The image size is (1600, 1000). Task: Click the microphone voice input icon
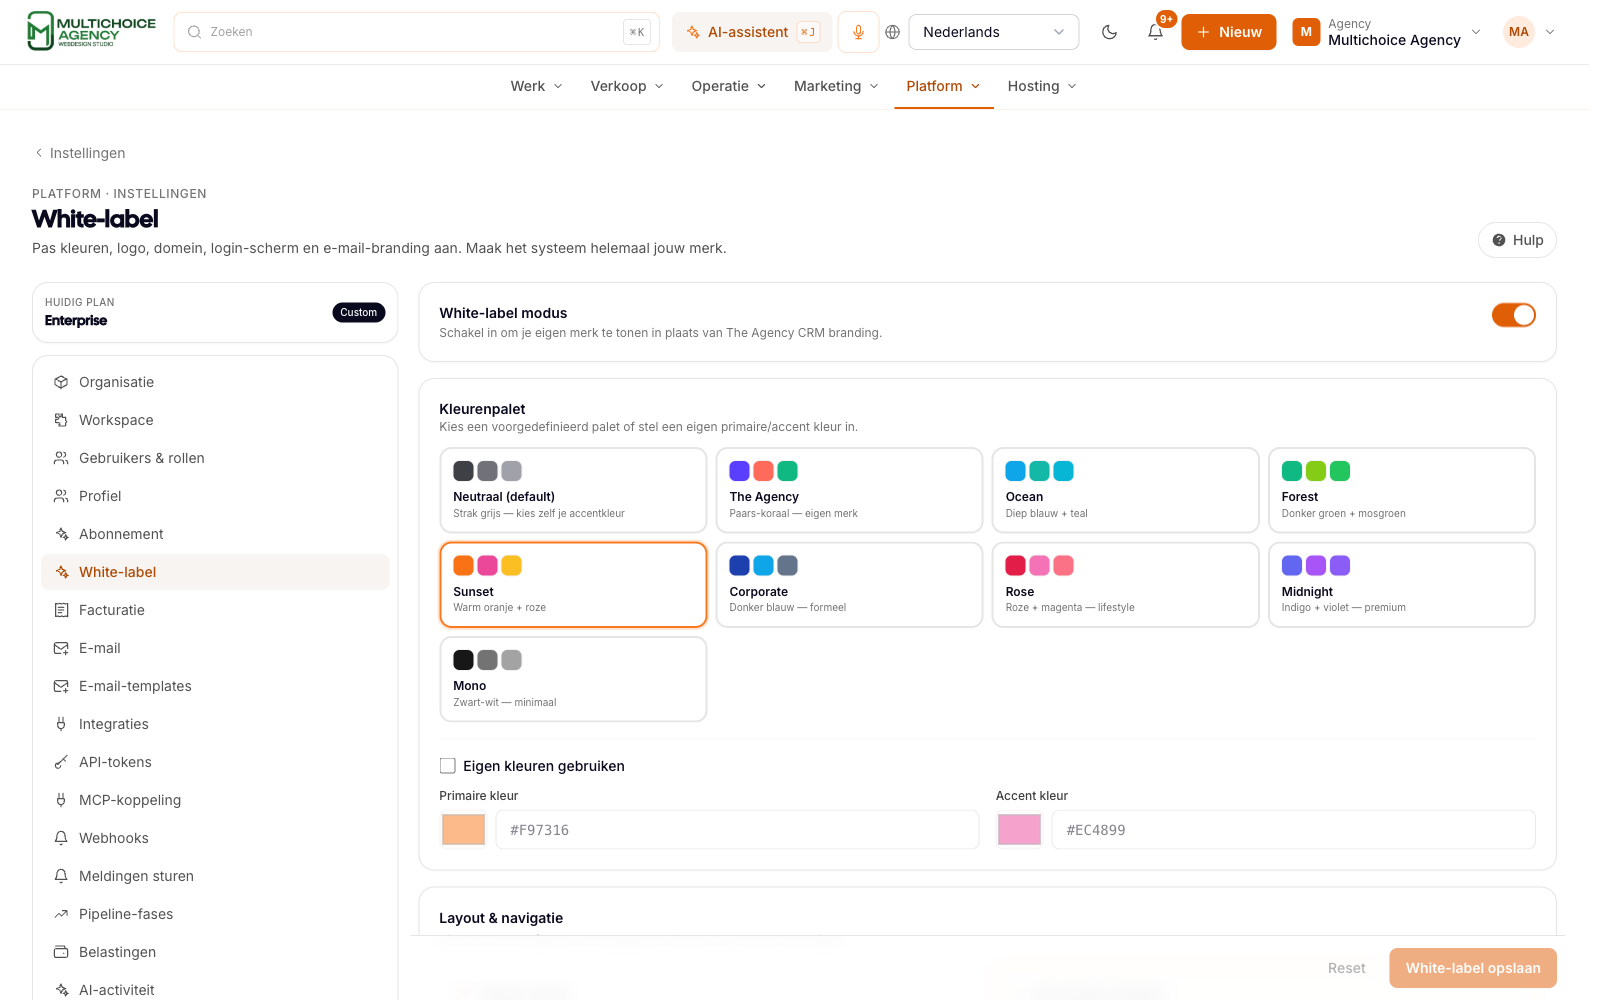[858, 32]
